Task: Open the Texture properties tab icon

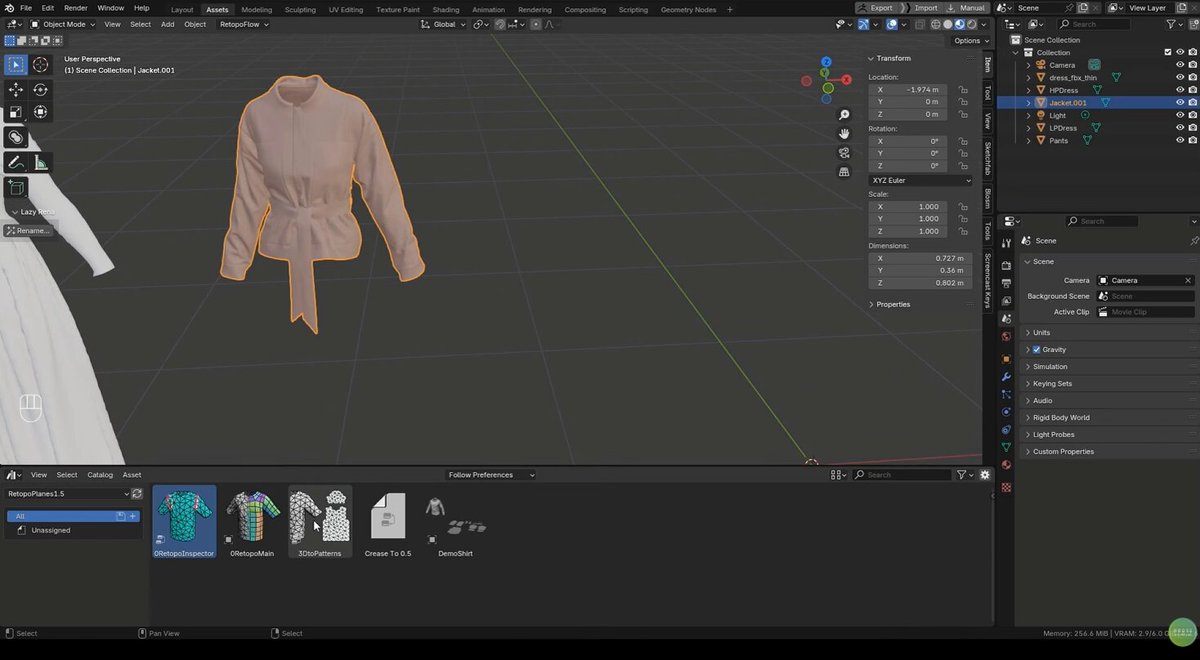Action: pyautogui.click(x=1006, y=487)
